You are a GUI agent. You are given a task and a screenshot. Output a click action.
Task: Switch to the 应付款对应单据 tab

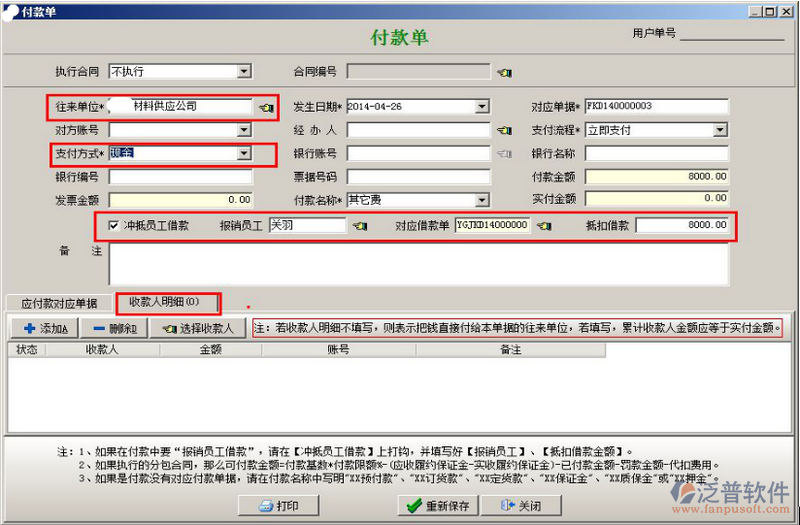pos(60,303)
